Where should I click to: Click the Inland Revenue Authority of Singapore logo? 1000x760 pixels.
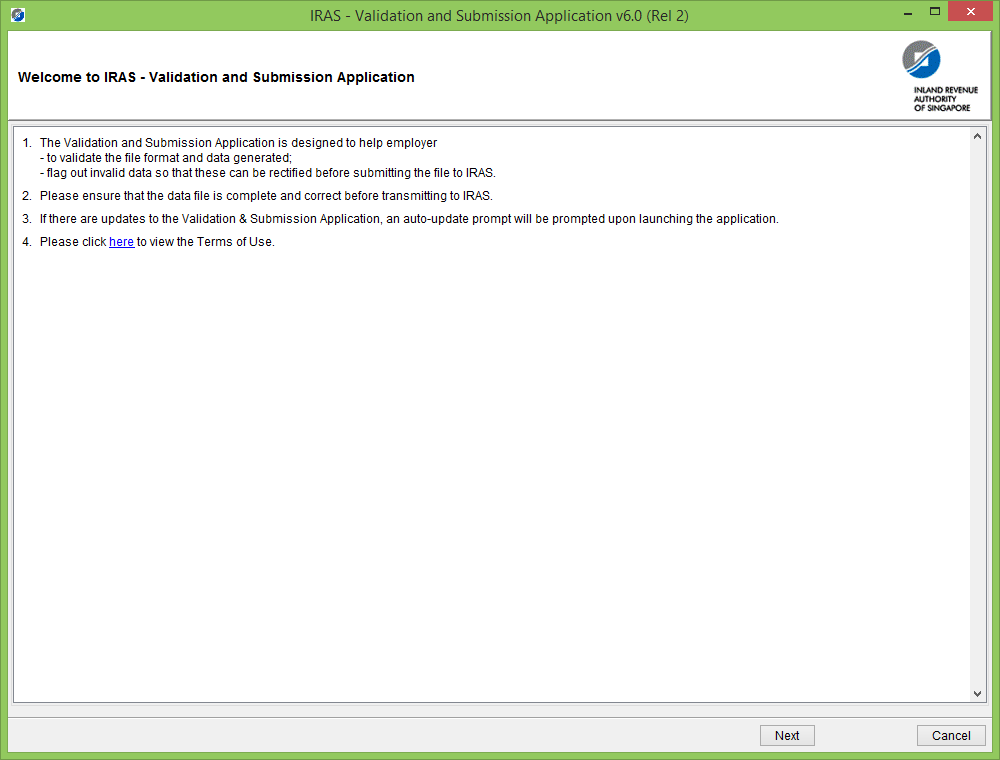click(x=940, y=76)
